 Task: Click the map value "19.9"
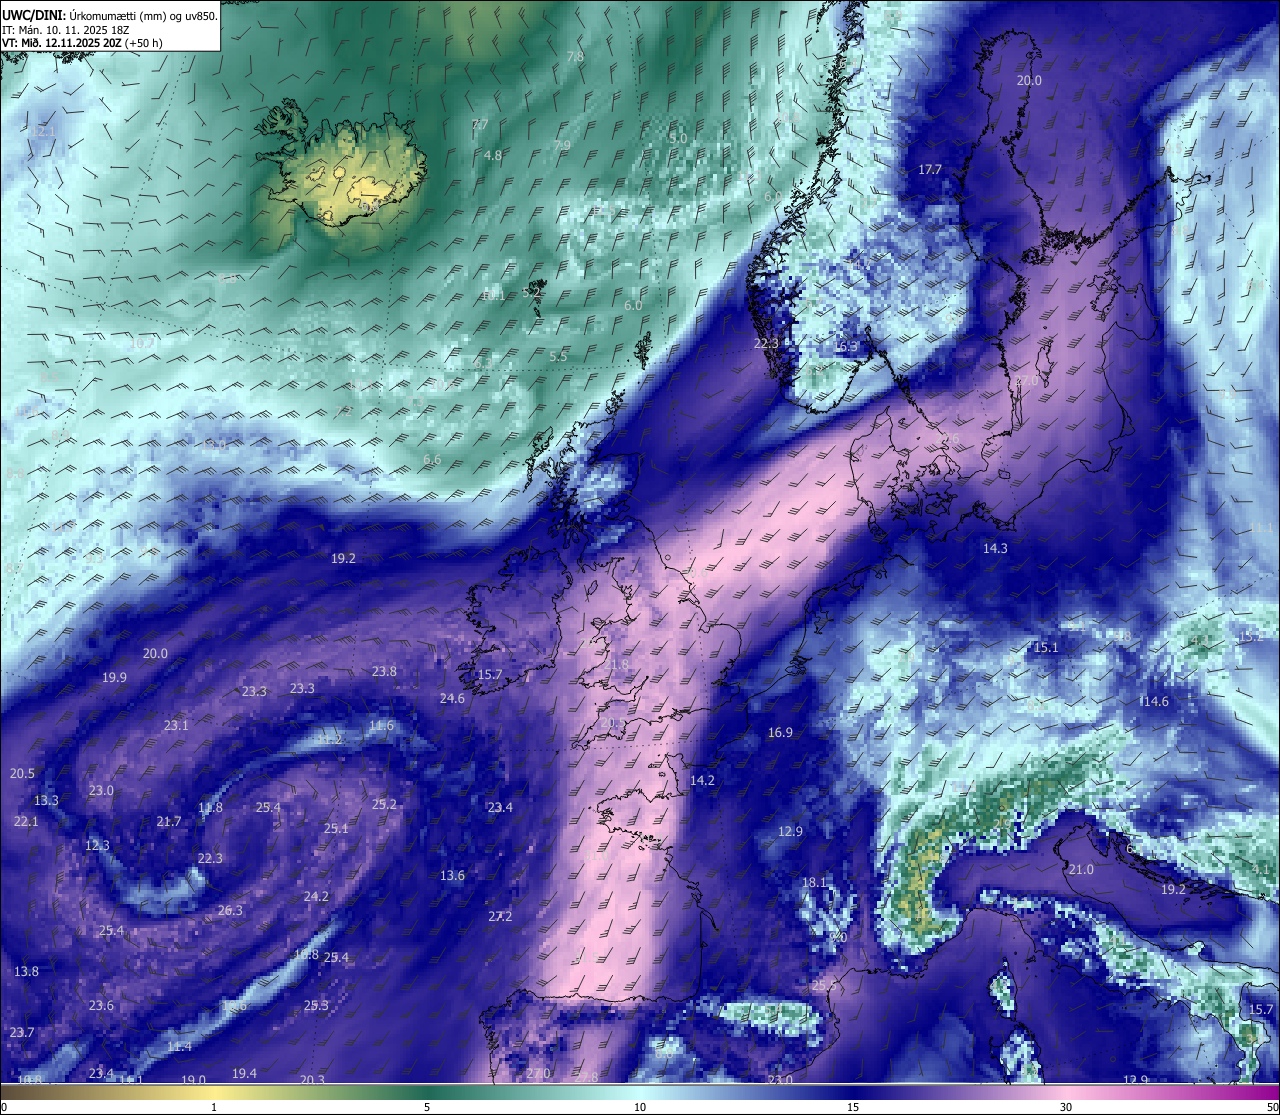114,678
